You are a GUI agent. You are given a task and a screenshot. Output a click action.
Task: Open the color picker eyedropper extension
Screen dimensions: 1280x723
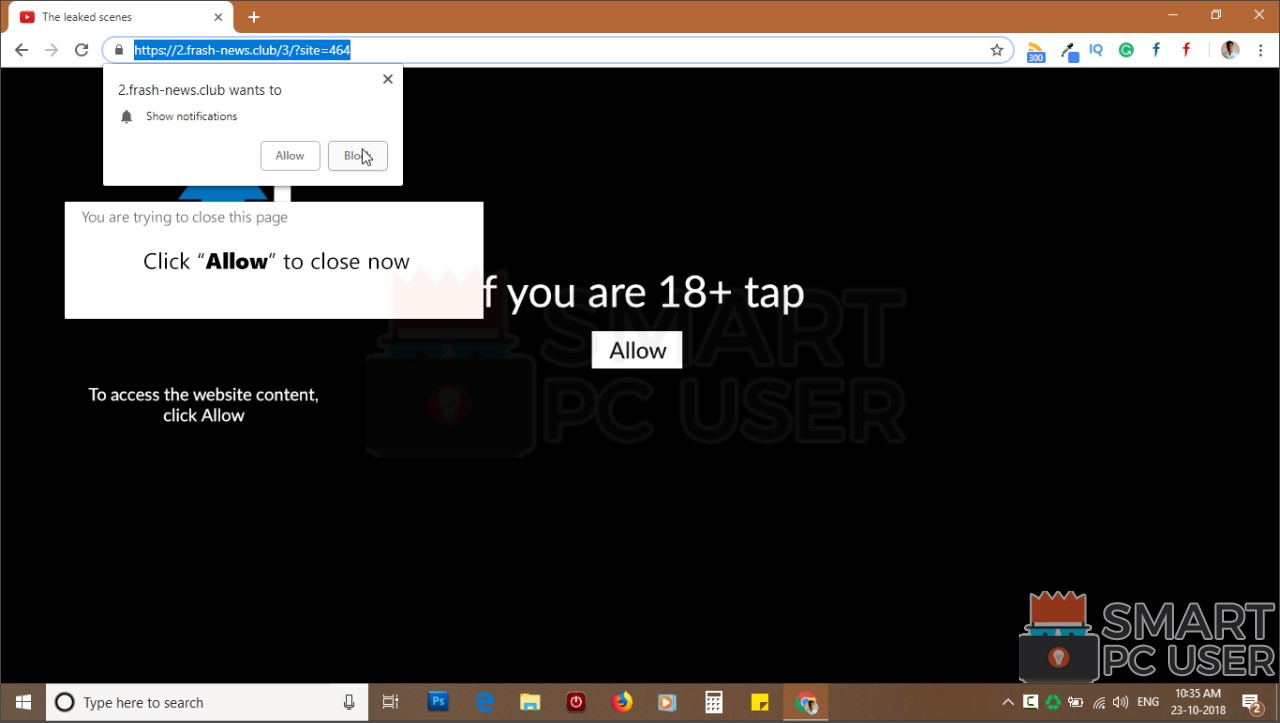[1068, 51]
